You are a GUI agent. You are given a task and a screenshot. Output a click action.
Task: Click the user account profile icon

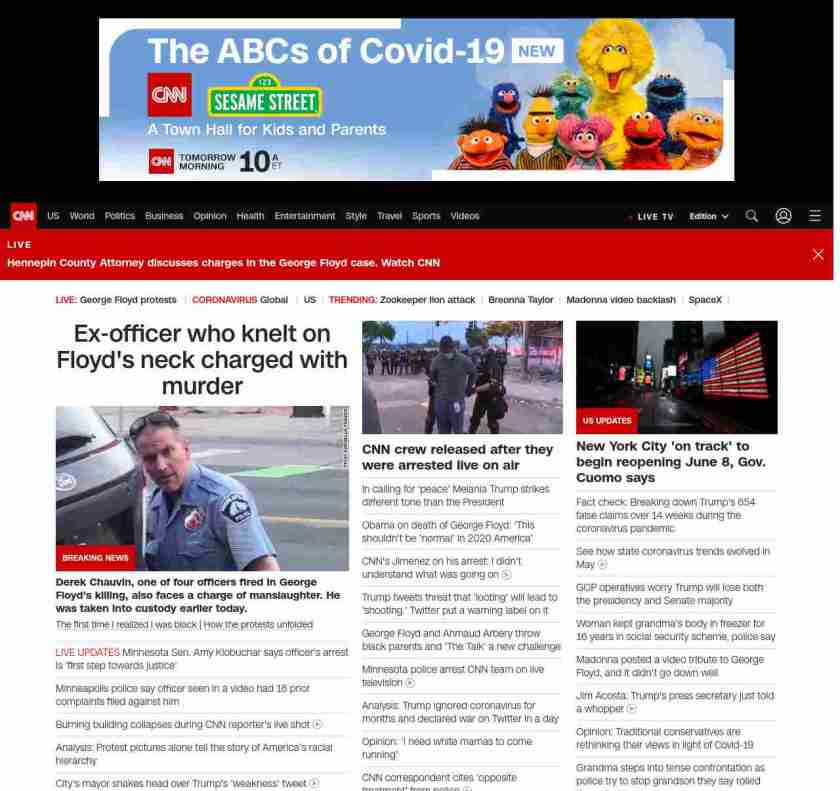coord(783,216)
